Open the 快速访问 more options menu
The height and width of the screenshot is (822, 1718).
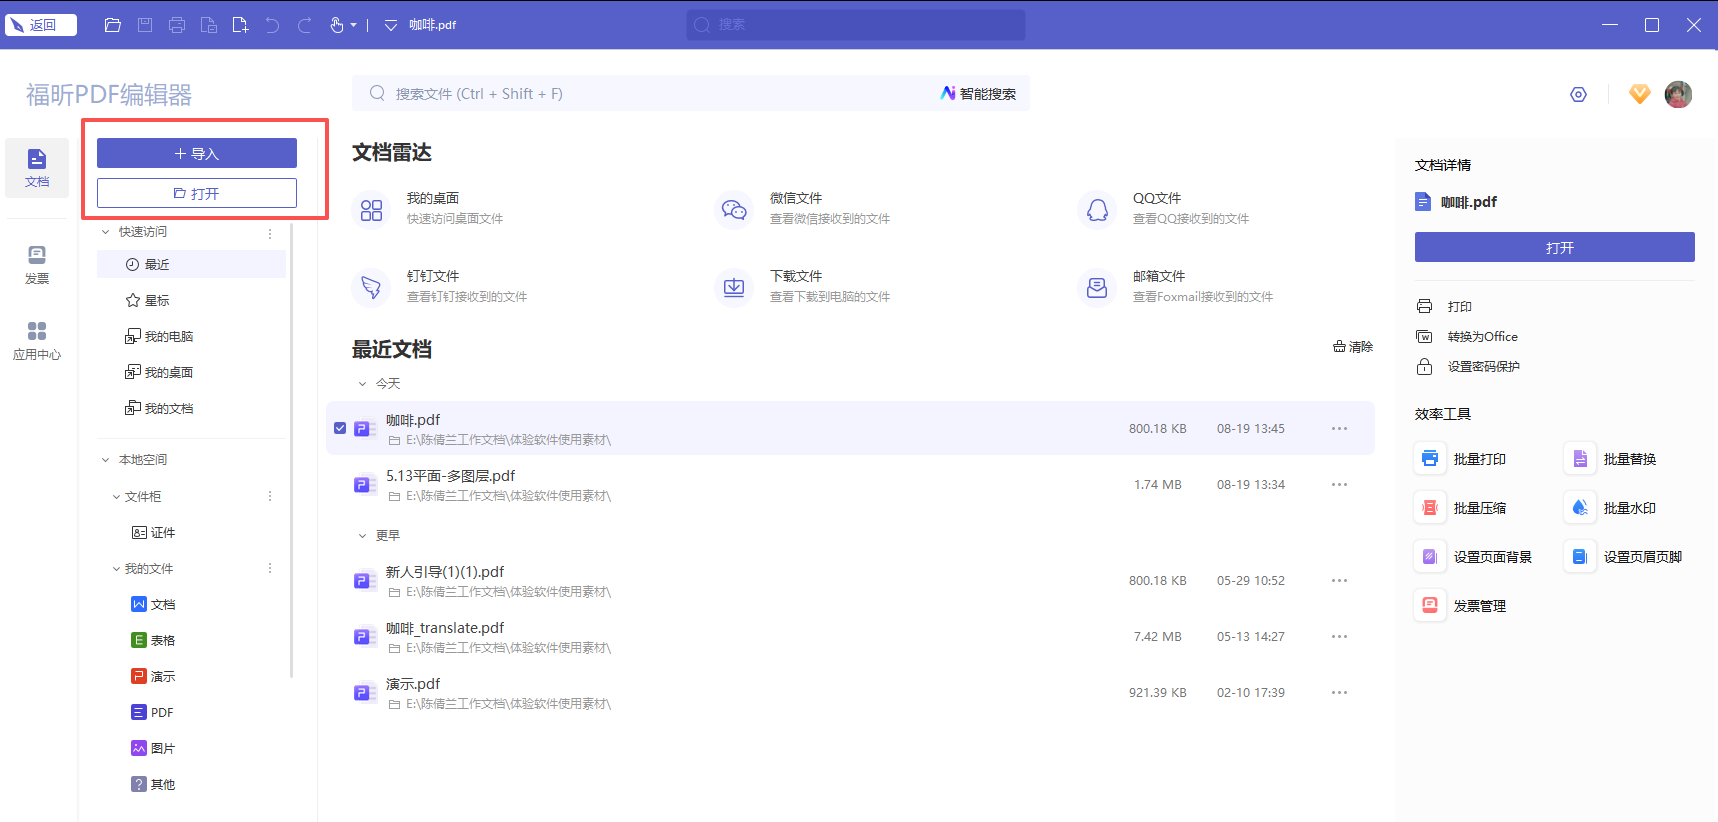(270, 233)
